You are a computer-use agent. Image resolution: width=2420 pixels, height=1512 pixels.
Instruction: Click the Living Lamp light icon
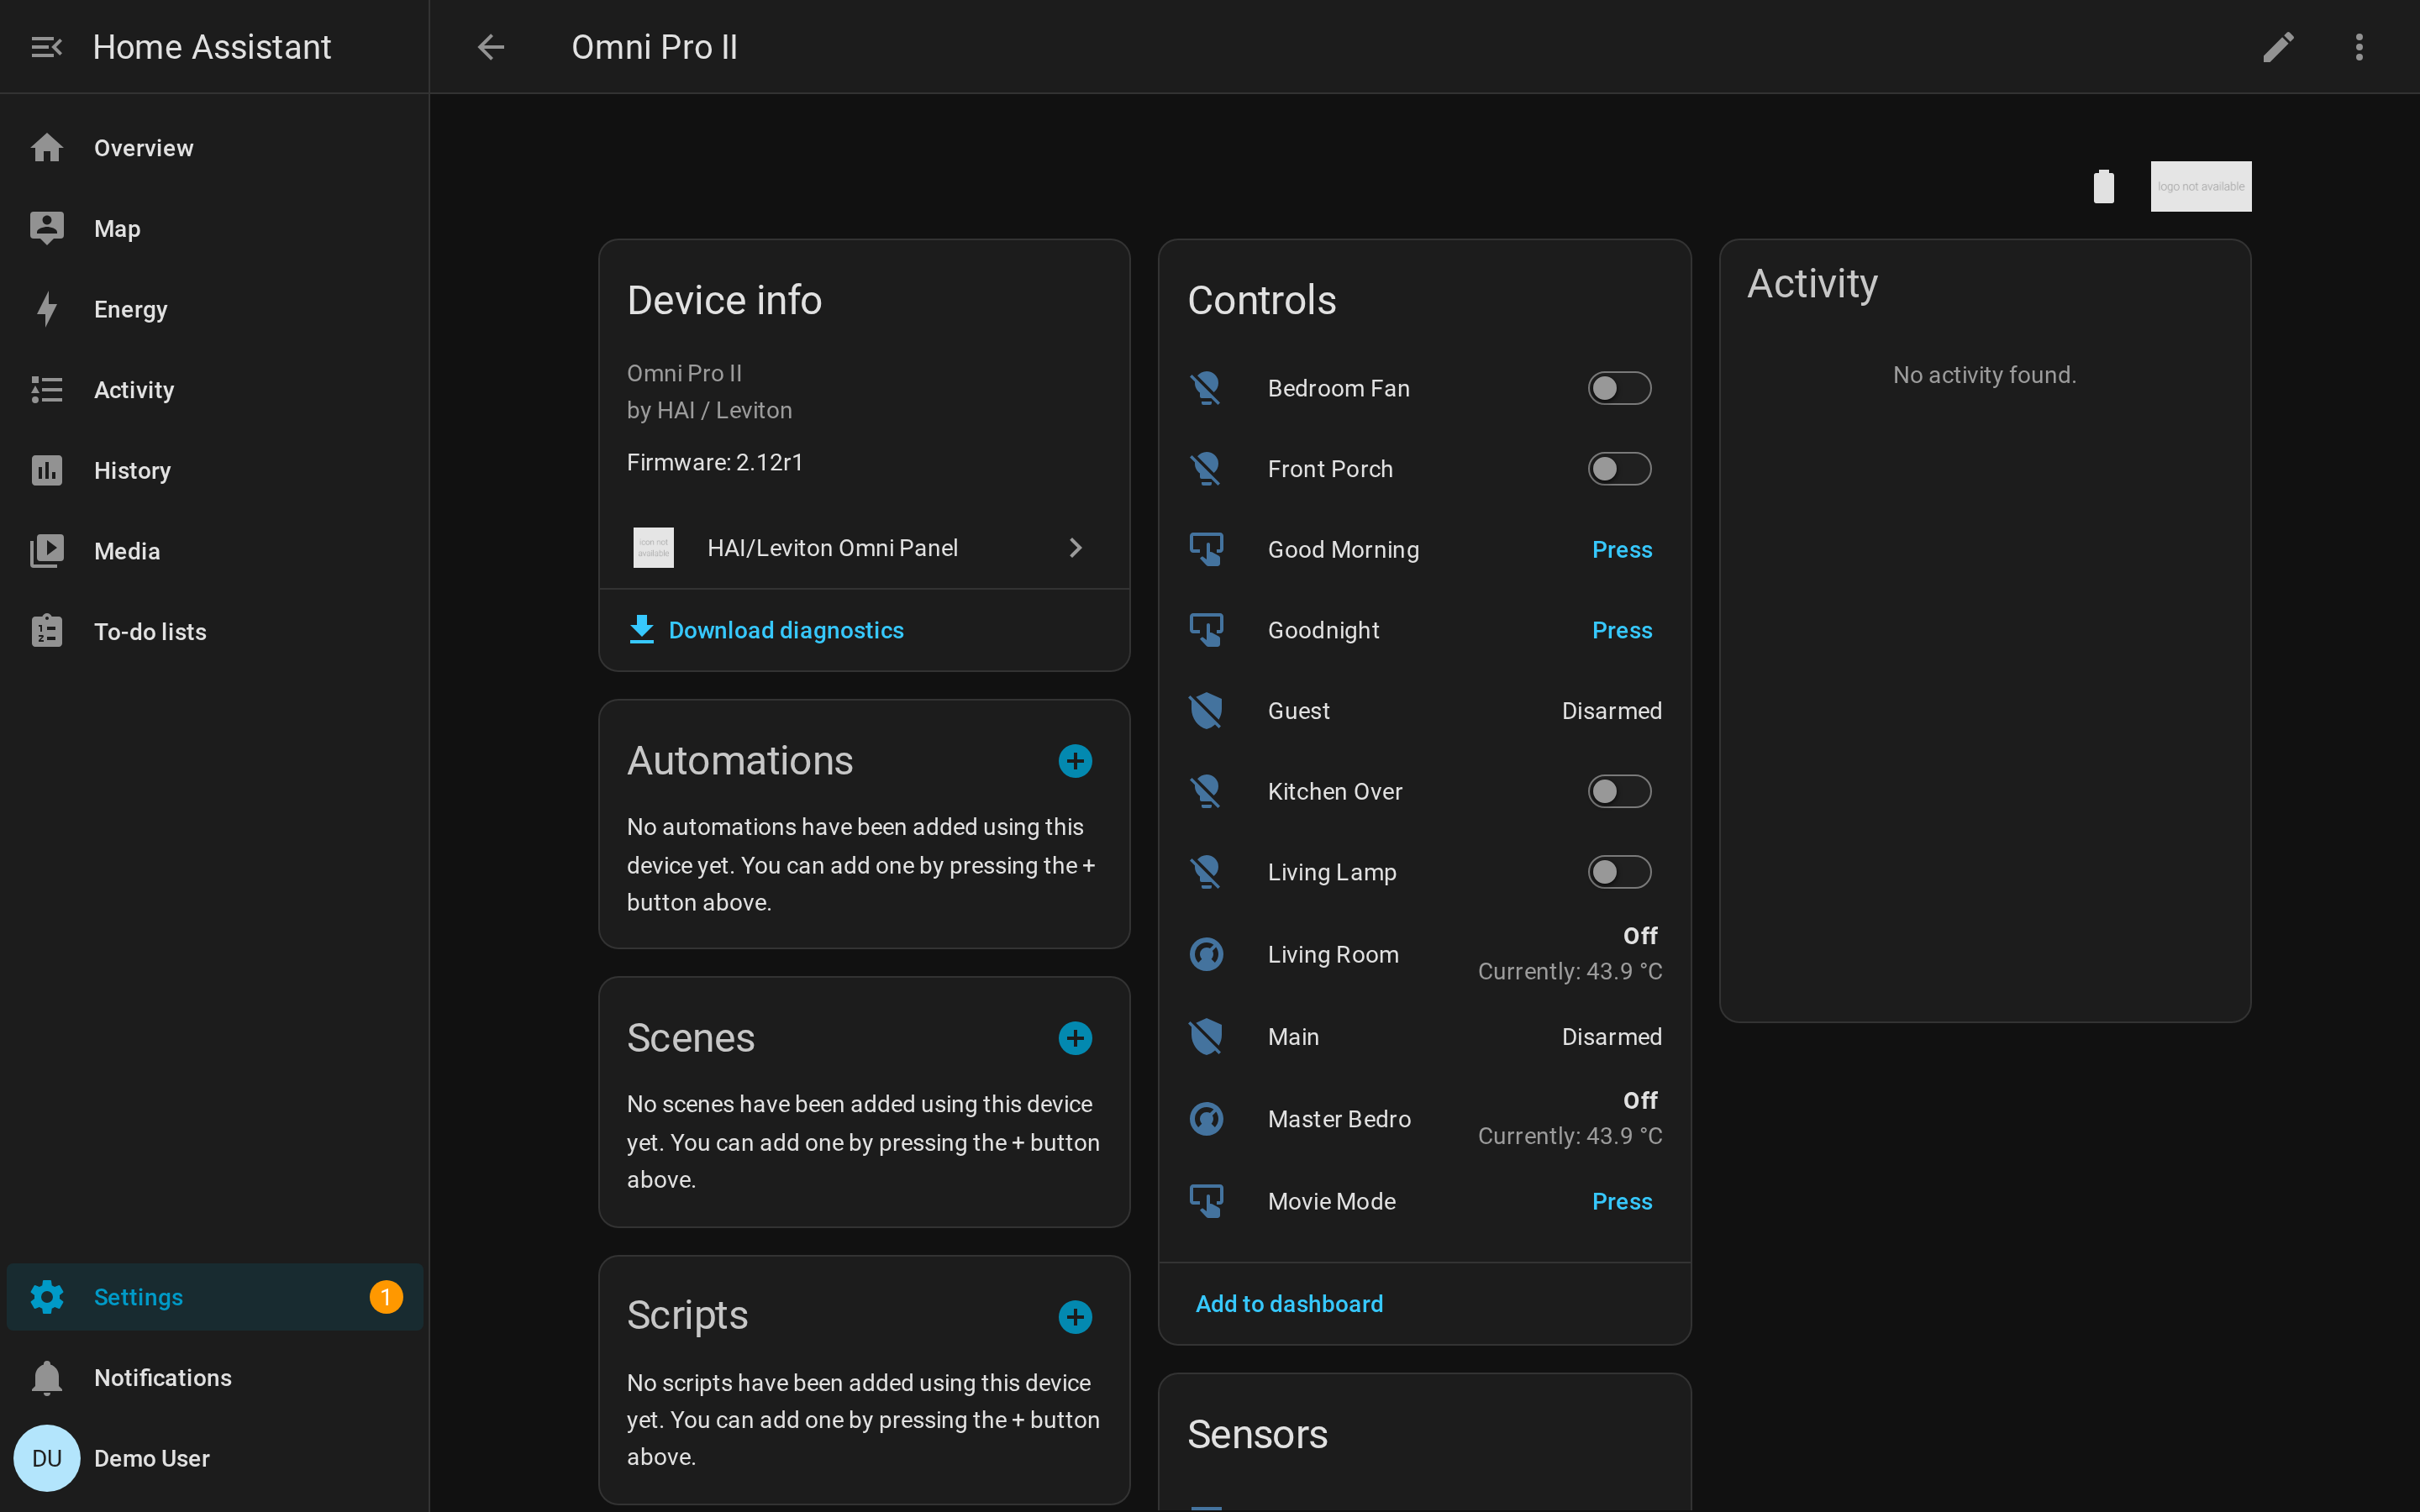pyautogui.click(x=1206, y=872)
